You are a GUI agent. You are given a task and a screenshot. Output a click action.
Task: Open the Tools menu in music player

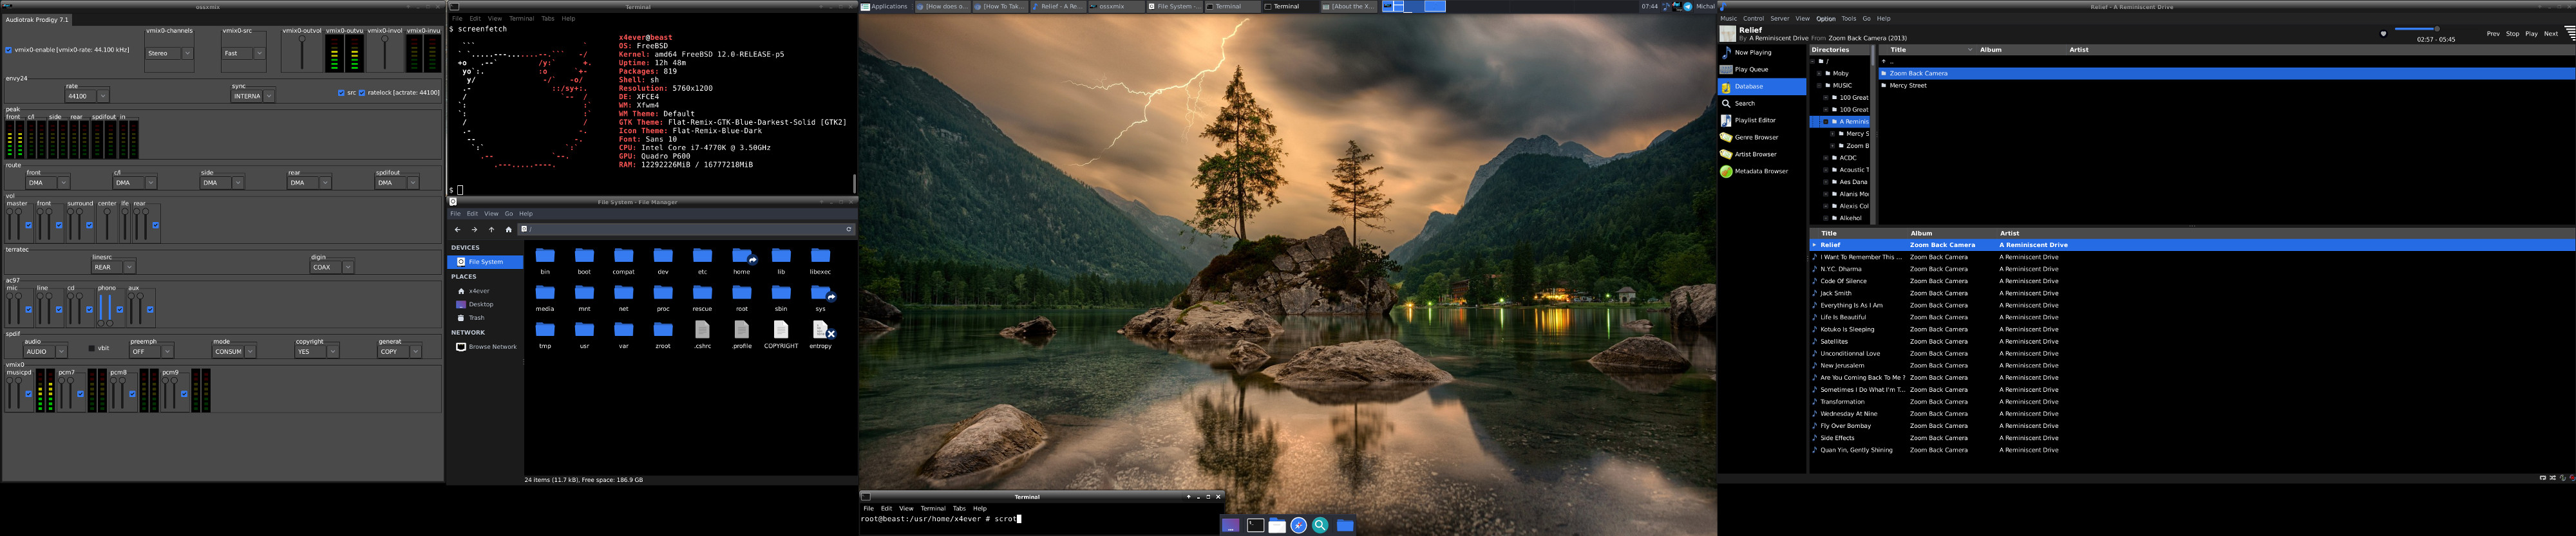click(x=1849, y=19)
